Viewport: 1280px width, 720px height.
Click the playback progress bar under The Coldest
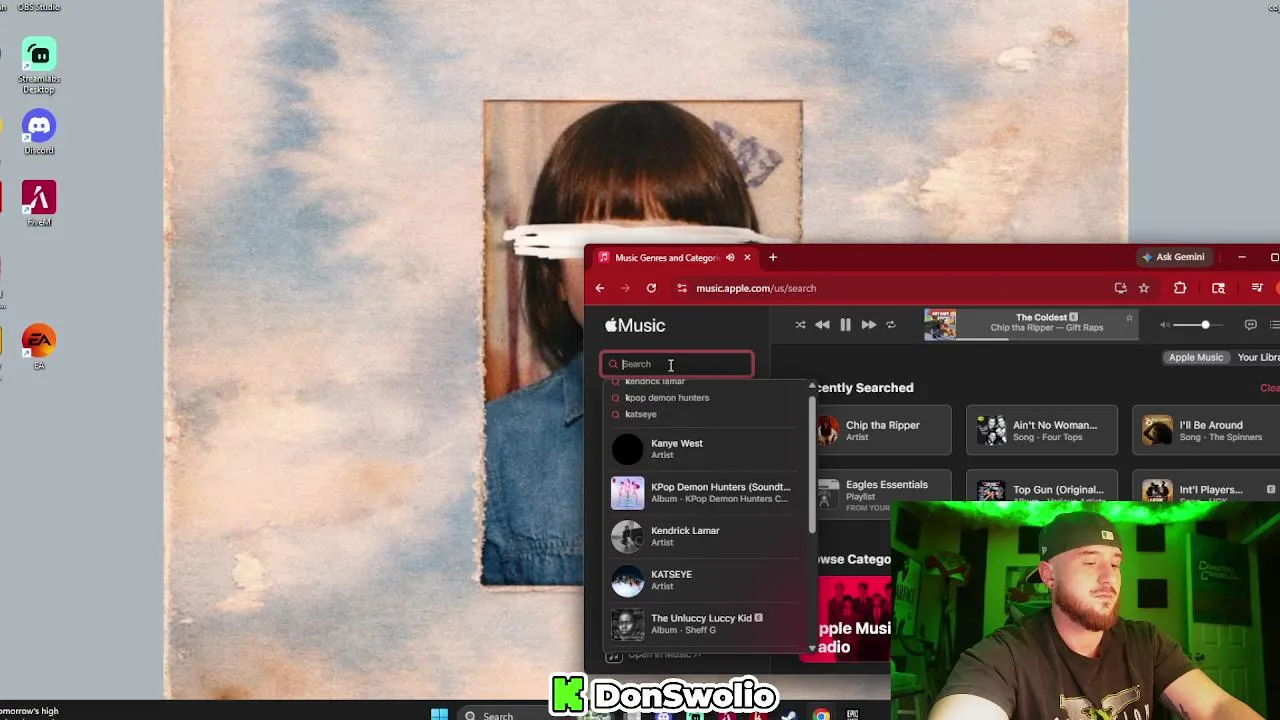[x=1047, y=339]
